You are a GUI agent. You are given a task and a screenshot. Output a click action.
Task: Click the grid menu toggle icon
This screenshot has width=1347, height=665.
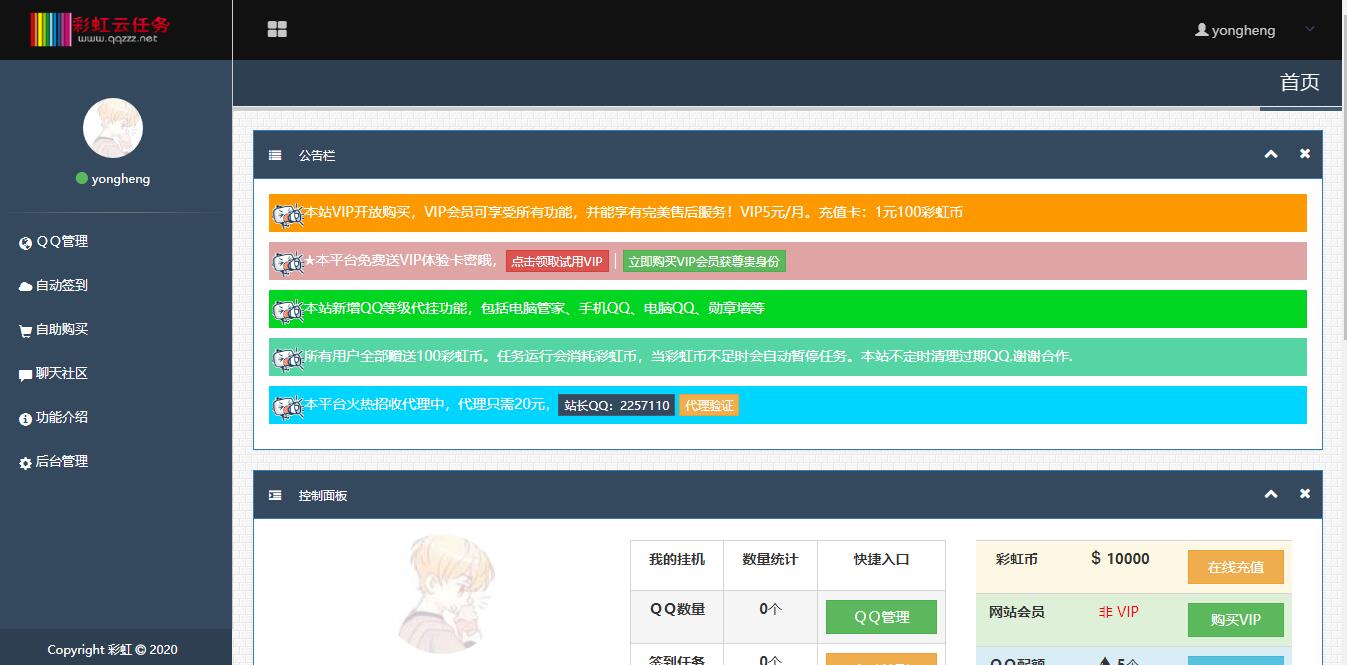tap(277, 30)
